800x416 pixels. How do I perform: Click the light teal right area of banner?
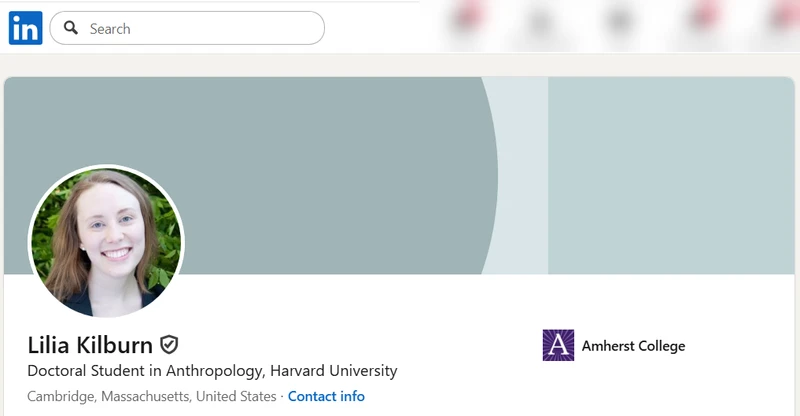tap(670, 175)
